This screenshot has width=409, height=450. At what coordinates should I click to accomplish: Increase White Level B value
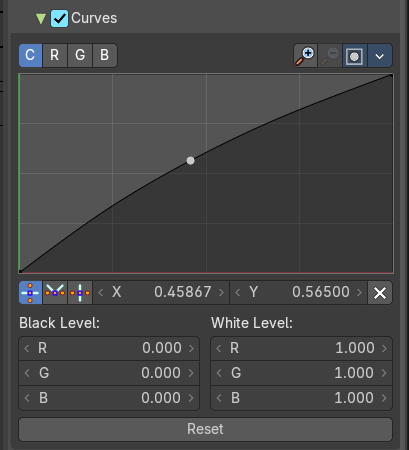click(384, 398)
